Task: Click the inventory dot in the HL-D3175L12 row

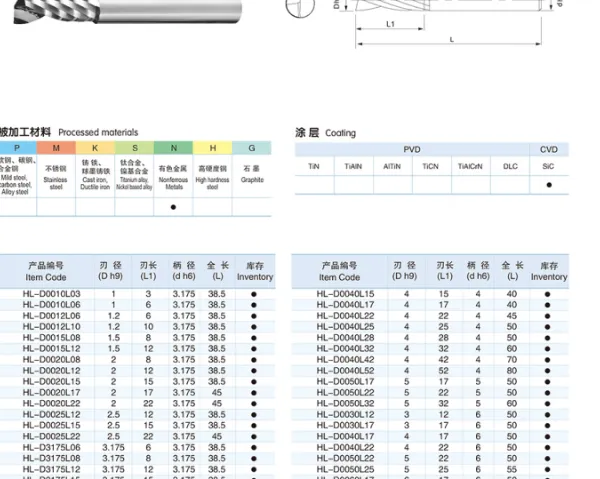Action: point(254,470)
